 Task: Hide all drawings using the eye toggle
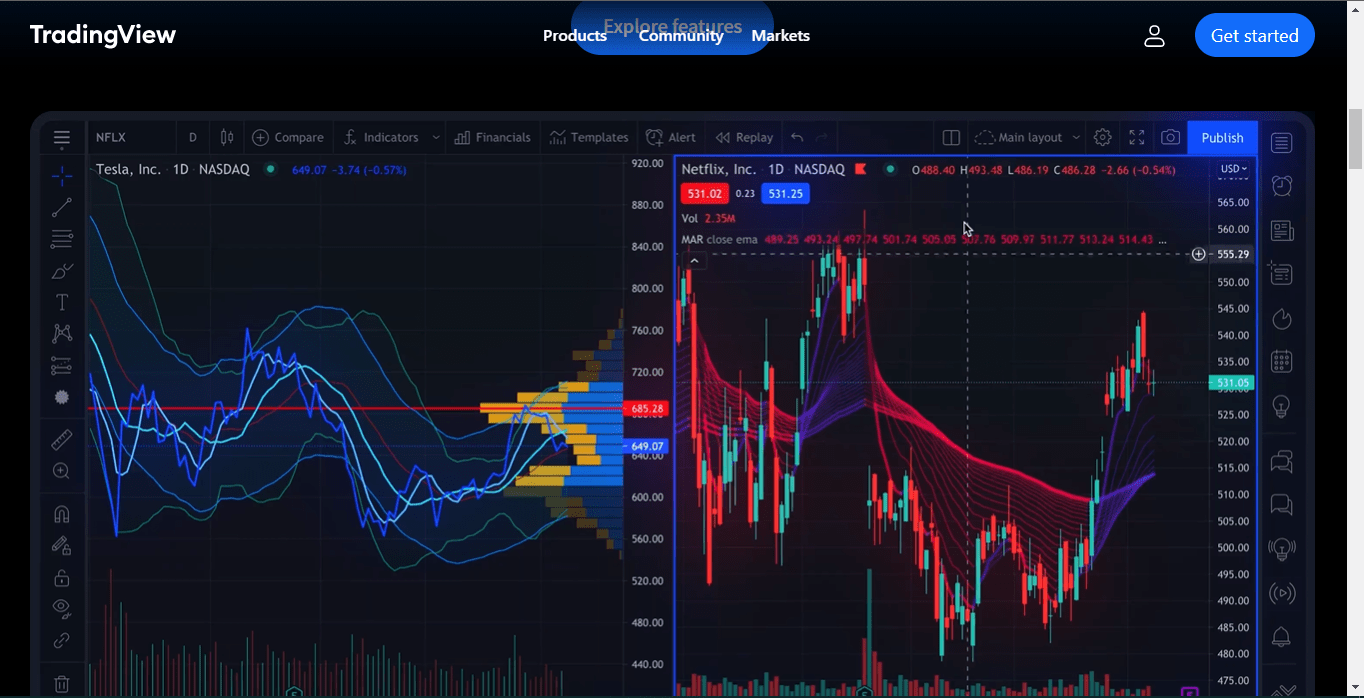(61, 608)
